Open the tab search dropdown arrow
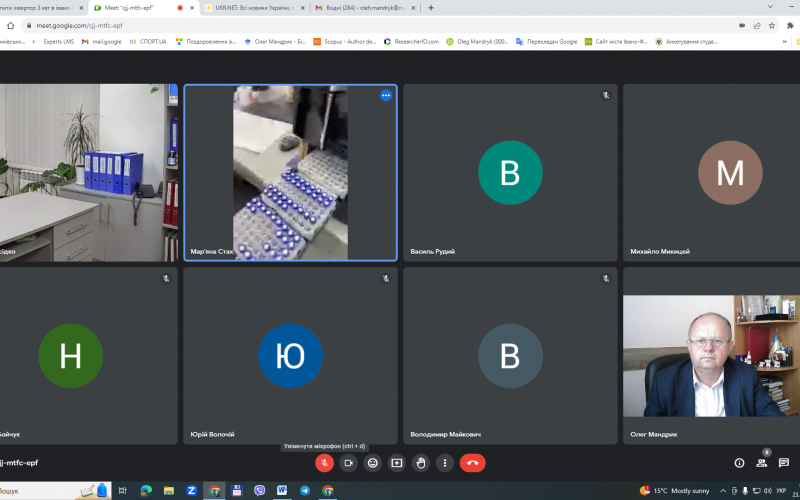Viewport: 800px width, 500px height. pyautogui.click(x=770, y=7)
